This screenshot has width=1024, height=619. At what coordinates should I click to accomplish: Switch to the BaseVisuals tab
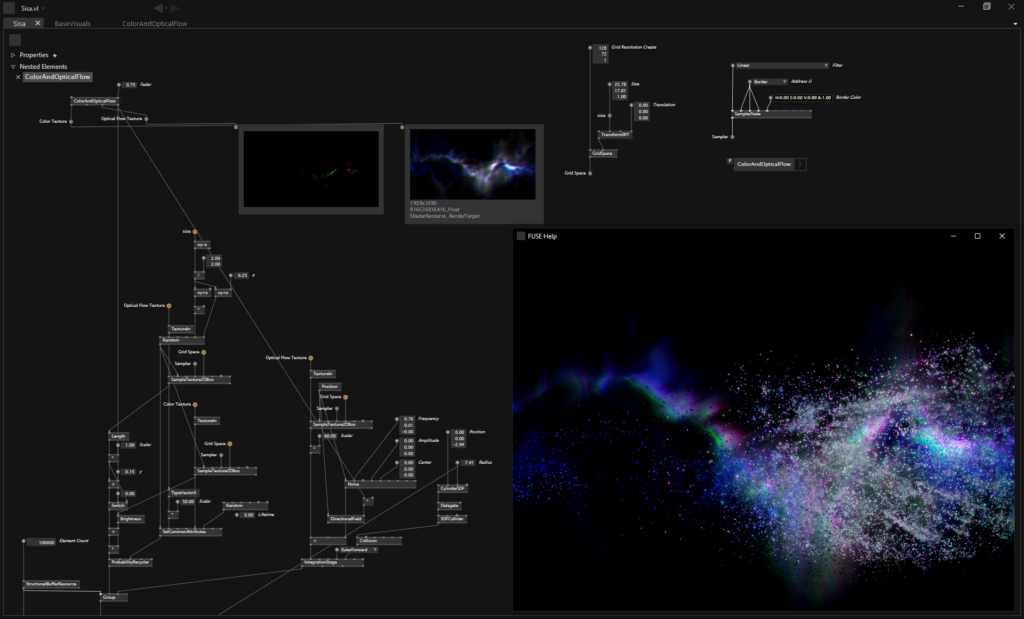click(x=71, y=22)
